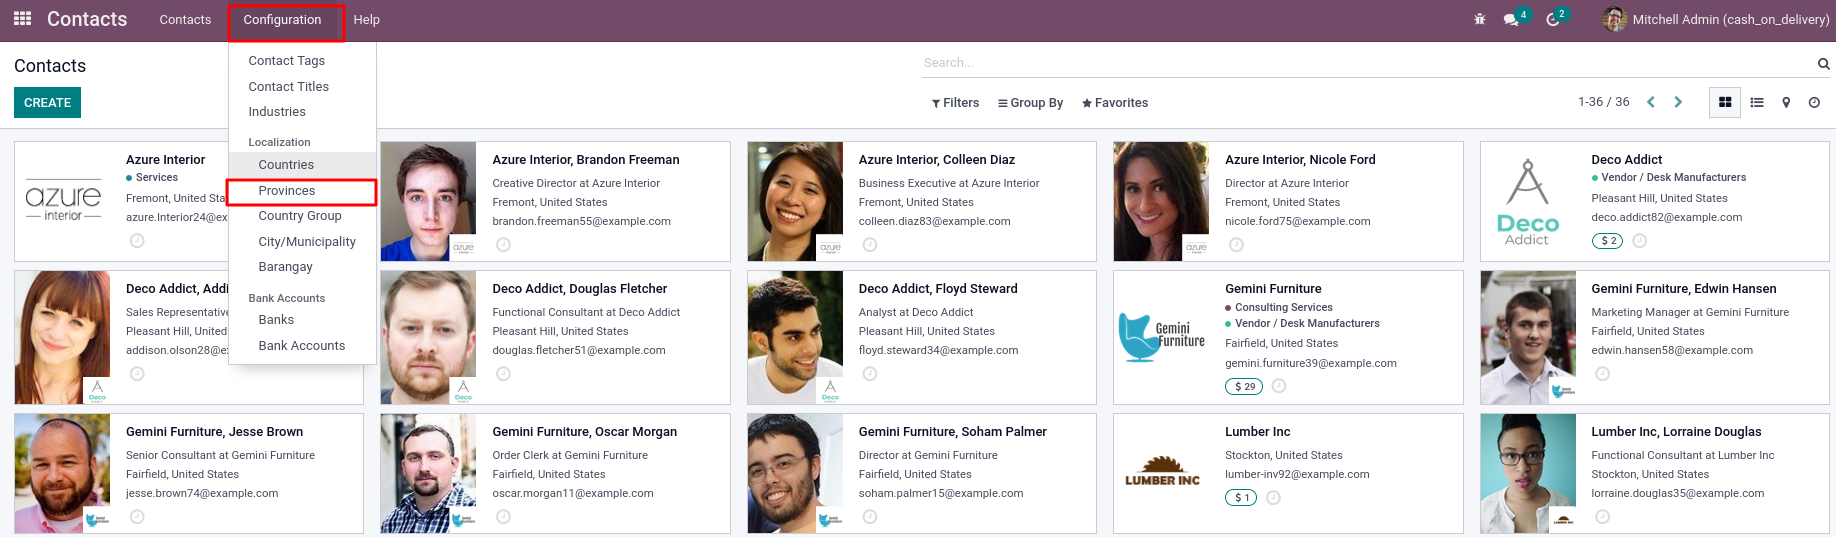
Task: Click activity clock on Edwin Hansen card
Action: coord(1603,374)
